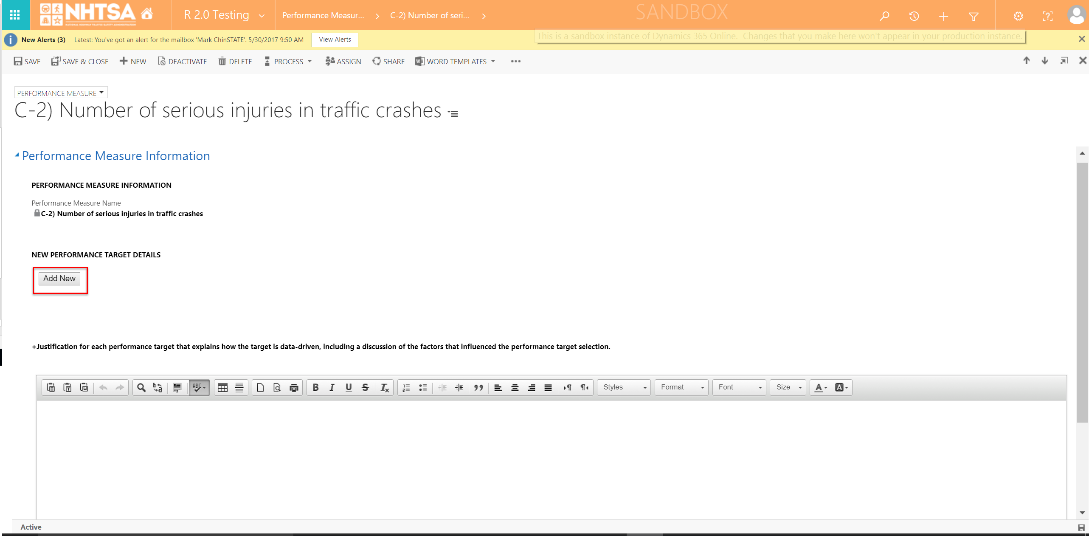Open the text color picker
This screenshot has height=536, width=1089.
click(x=820, y=387)
